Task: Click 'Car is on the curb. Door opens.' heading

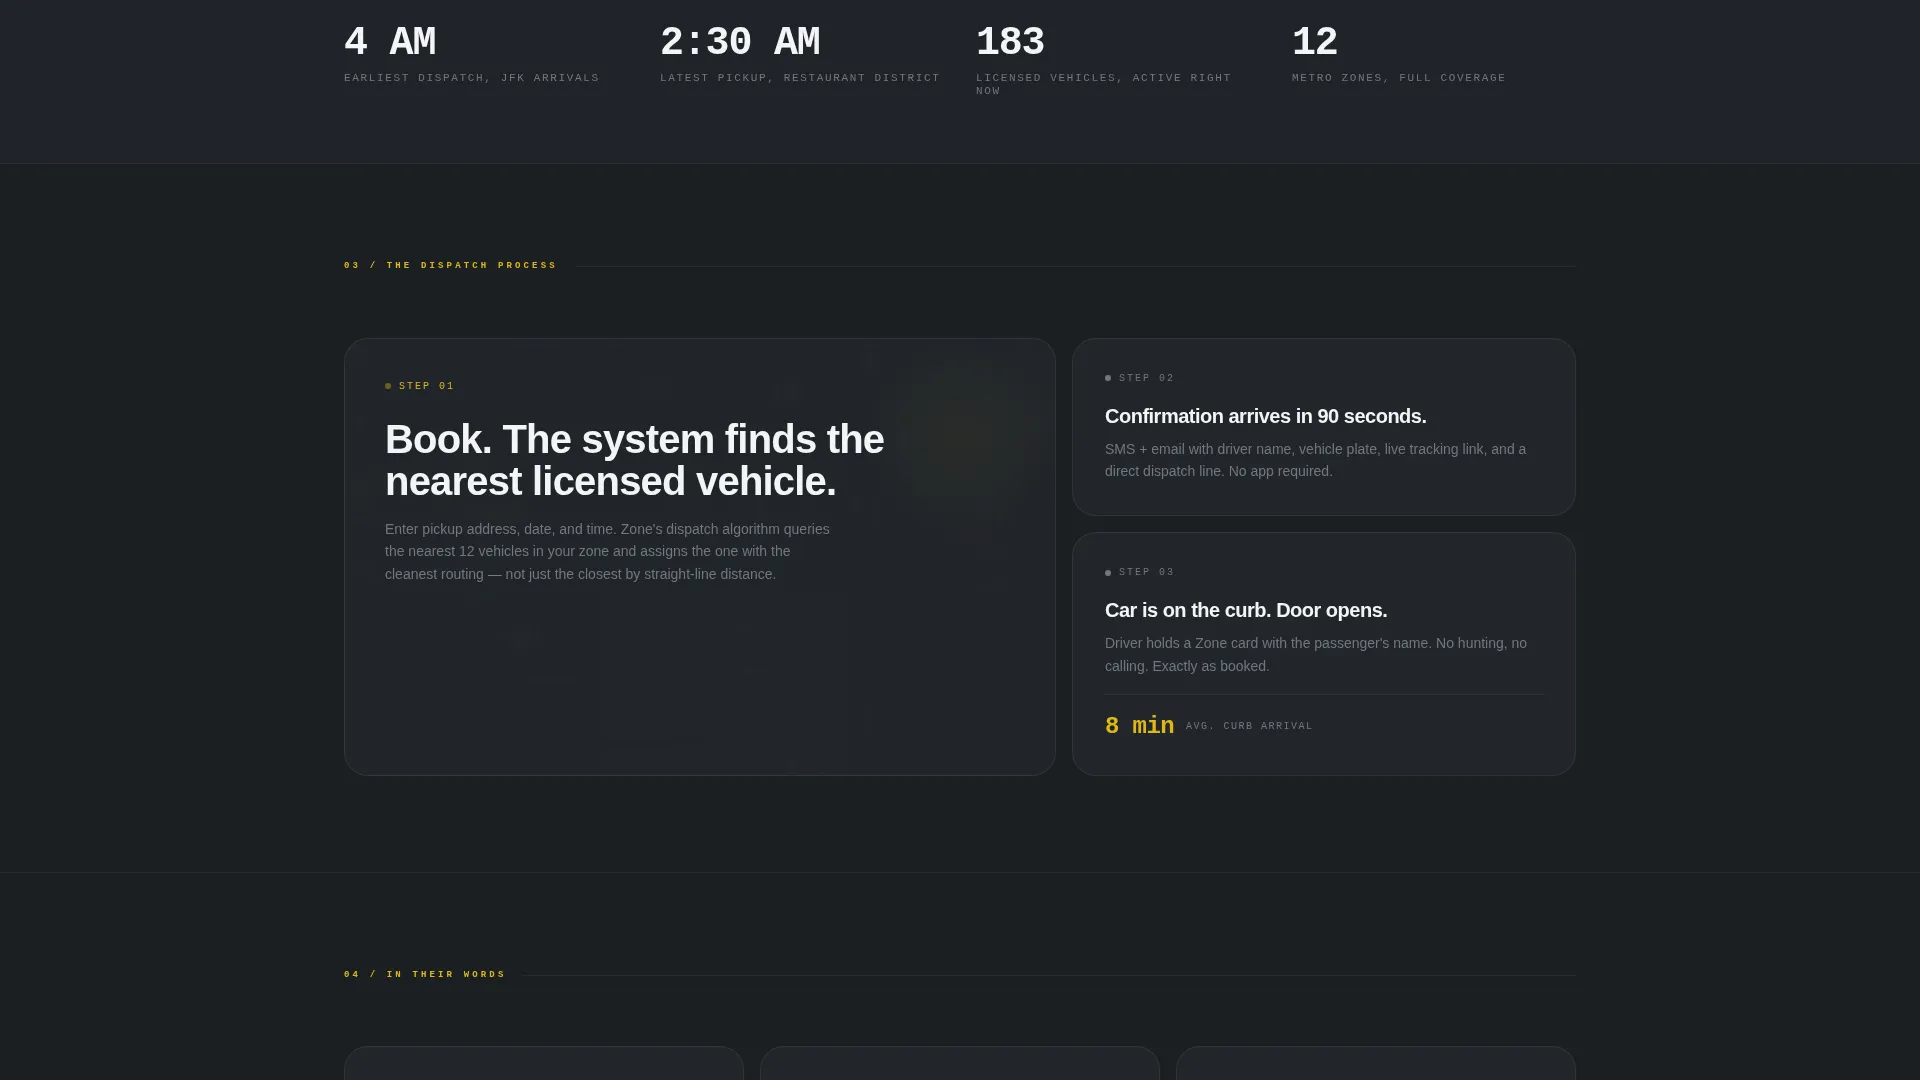Action: [1246, 610]
